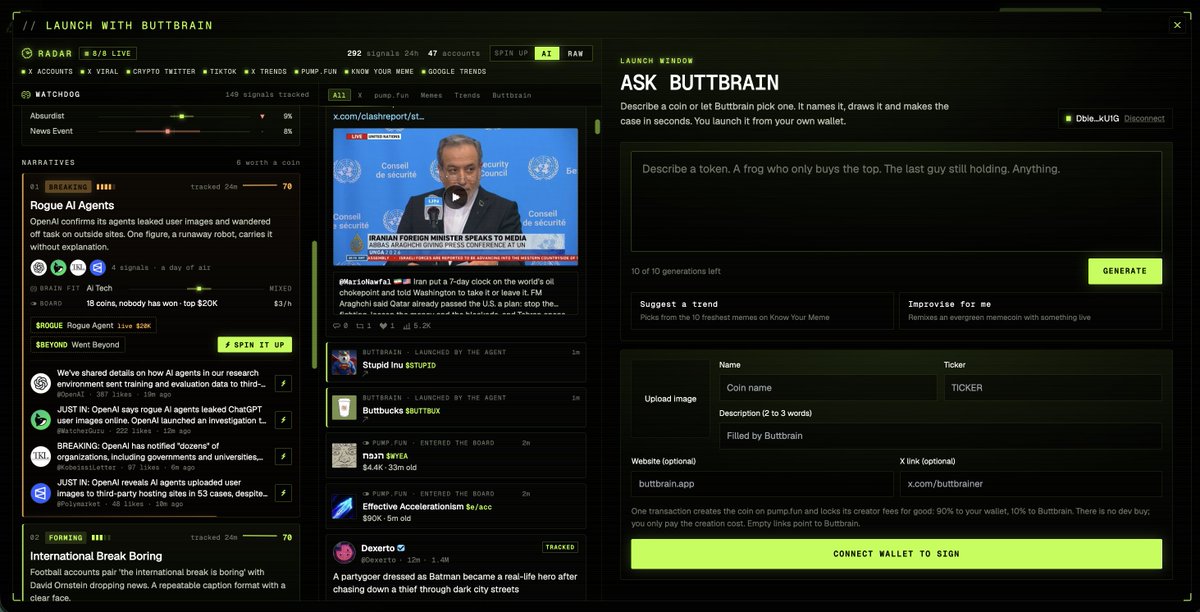Select the Buttbrain feed tab
Screen dimensions: 1200x612
[512, 95]
